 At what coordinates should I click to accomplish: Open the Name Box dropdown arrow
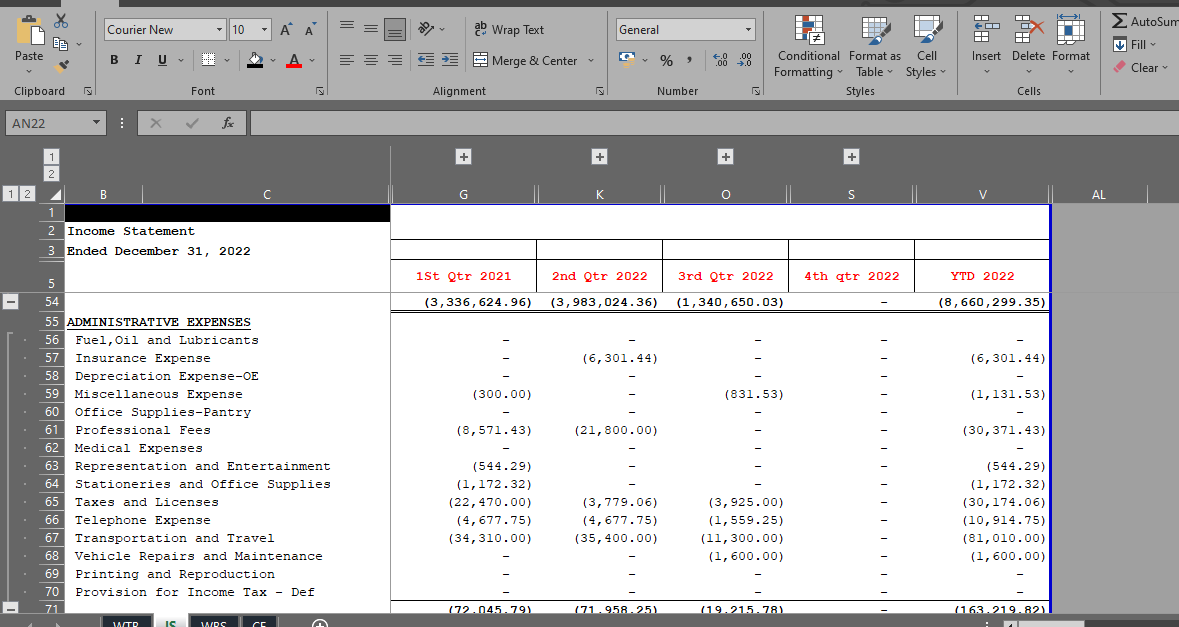coord(96,123)
